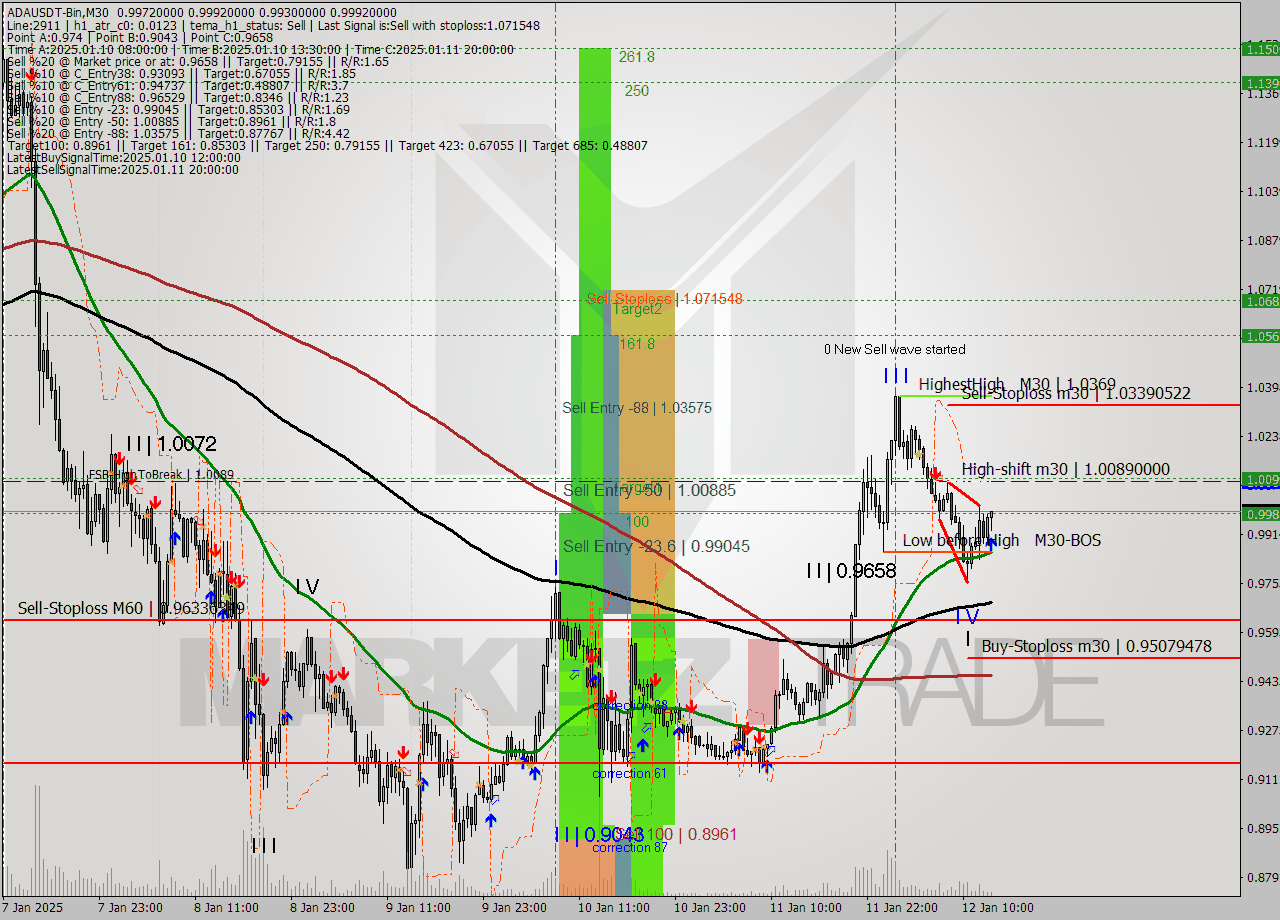Click the '9 Jan 23:00' time label
The width and height of the screenshot is (1280, 920).
tap(514, 908)
